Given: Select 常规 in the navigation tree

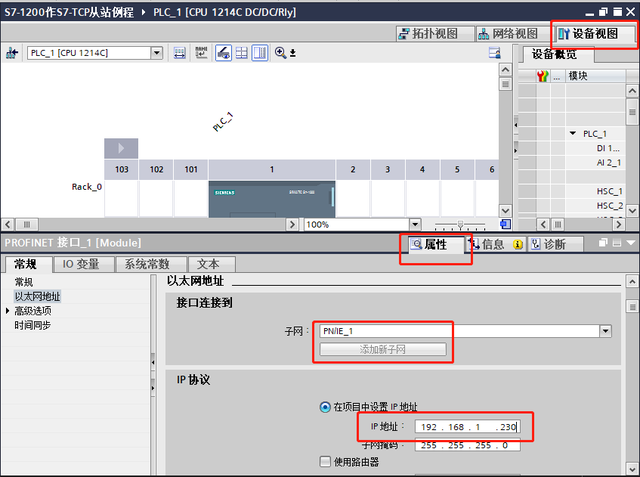Looking at the screenshot, I should [24, 282].
